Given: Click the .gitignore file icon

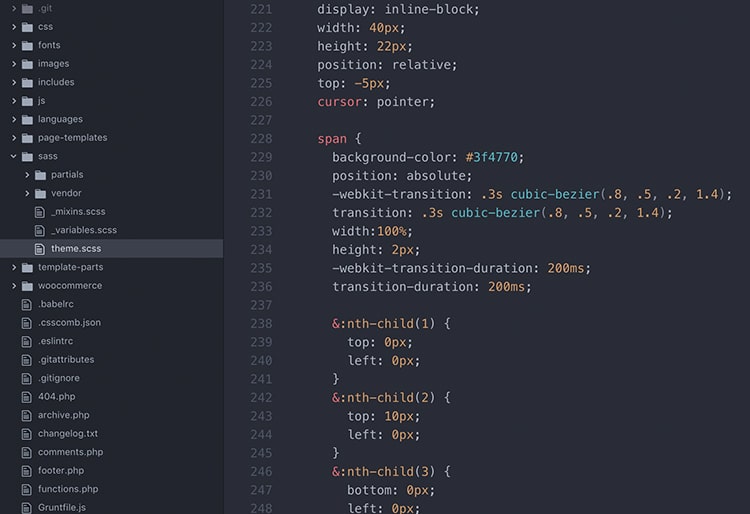Looking at the screenshot, I should coord(27,378).
